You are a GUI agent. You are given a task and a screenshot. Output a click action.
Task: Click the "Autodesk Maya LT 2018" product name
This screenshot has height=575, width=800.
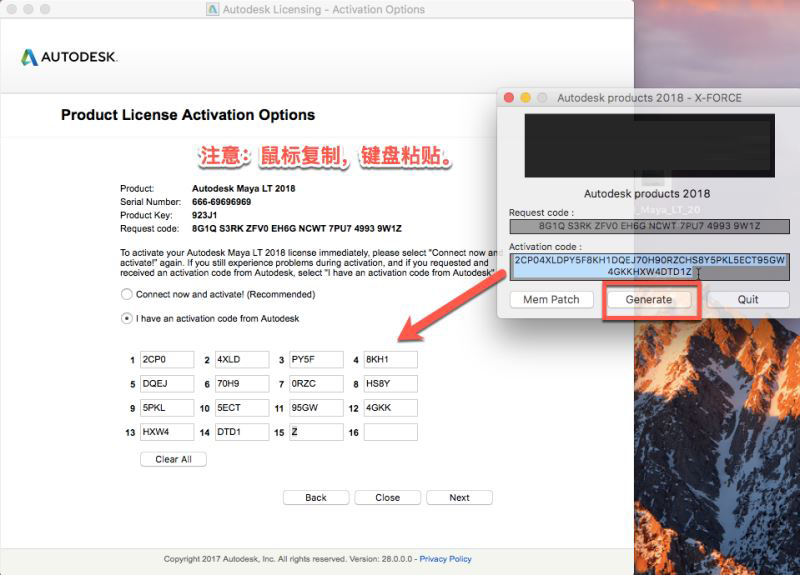click(243, 189)
